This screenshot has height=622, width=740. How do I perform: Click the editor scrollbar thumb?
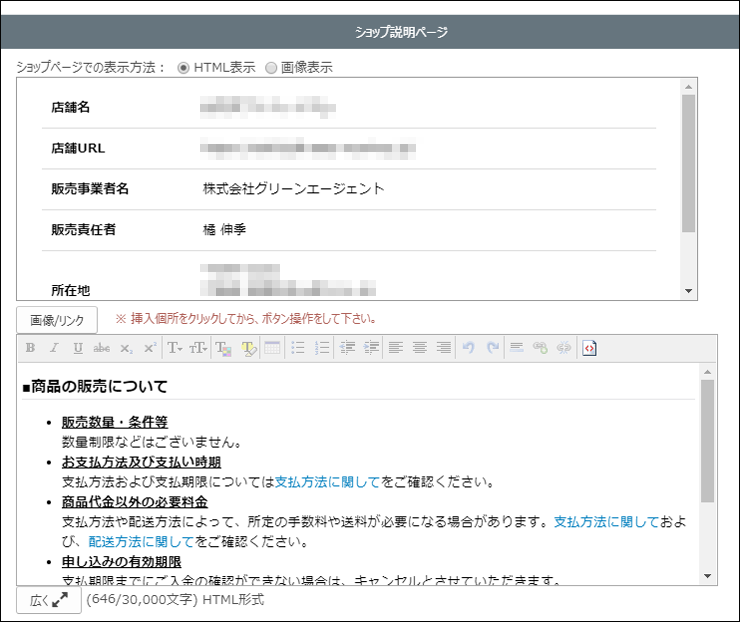pos(707,441)
